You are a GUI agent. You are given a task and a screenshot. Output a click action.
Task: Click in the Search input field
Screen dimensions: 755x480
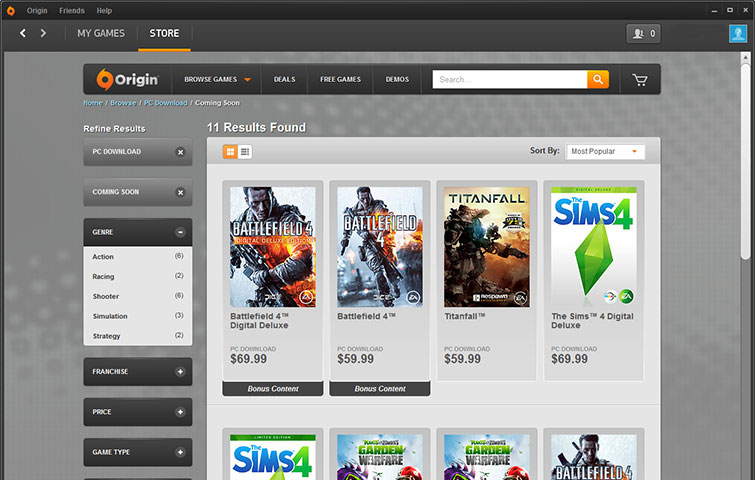click(509, 79)
